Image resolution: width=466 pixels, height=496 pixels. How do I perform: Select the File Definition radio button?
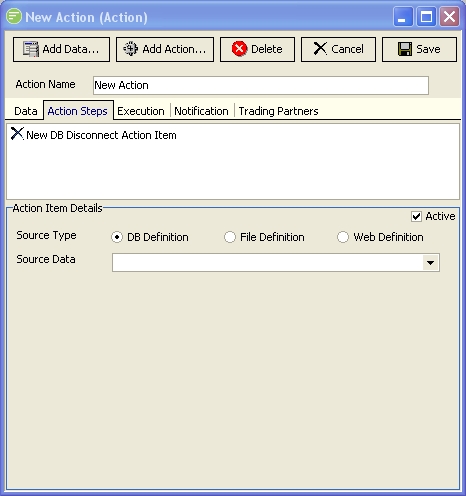230,237
